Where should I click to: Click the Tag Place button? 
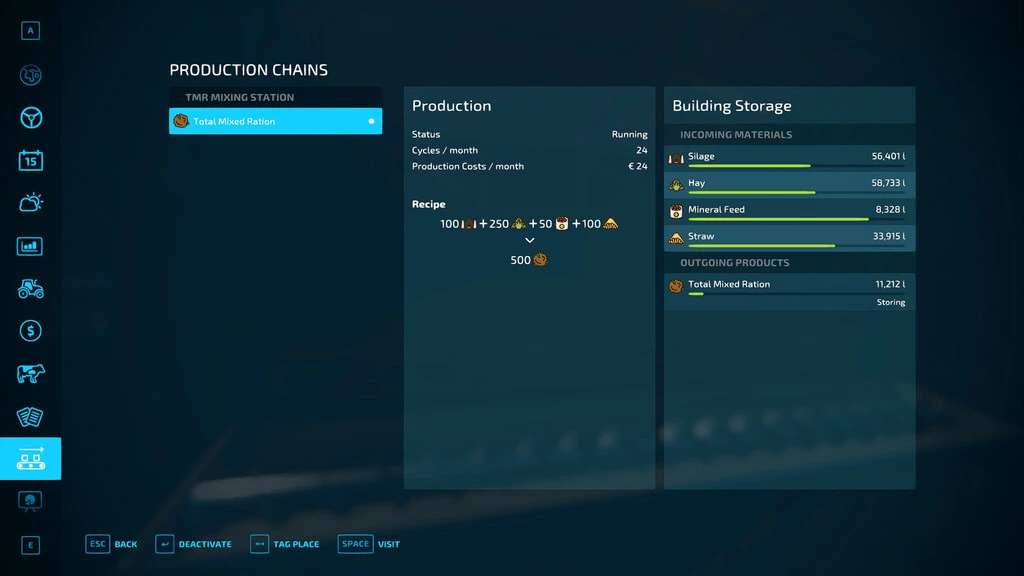[x=285, y=544]
